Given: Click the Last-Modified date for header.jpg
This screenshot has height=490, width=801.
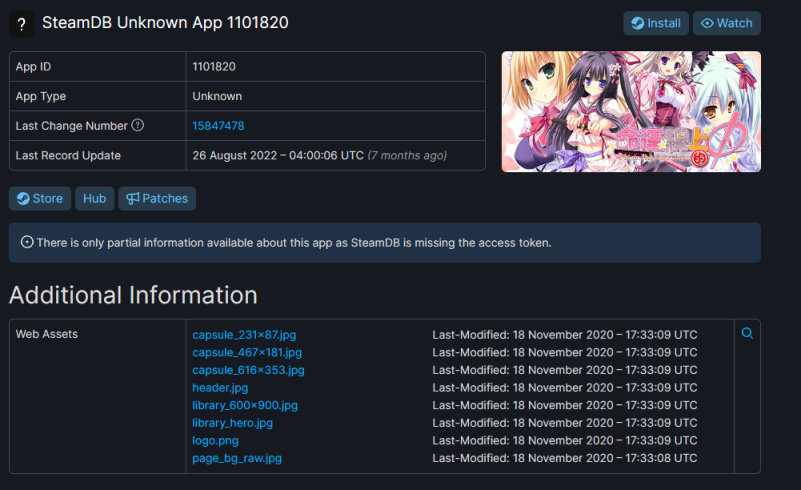Looking at the screenshot, I should [565, 388].
